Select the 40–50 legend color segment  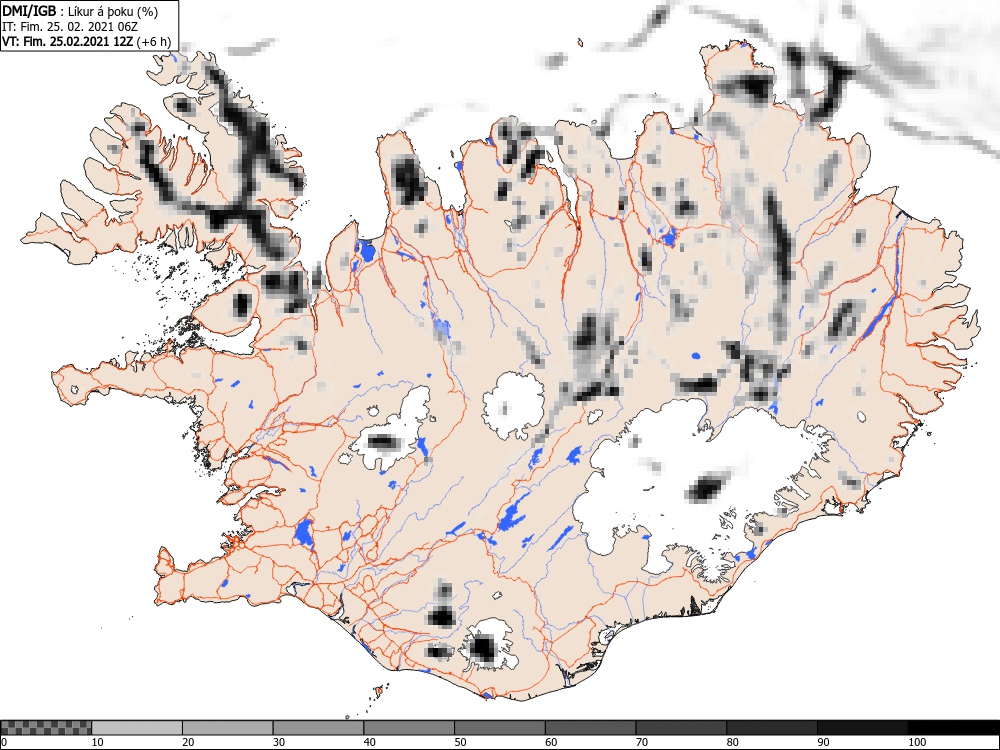(409, 728)
